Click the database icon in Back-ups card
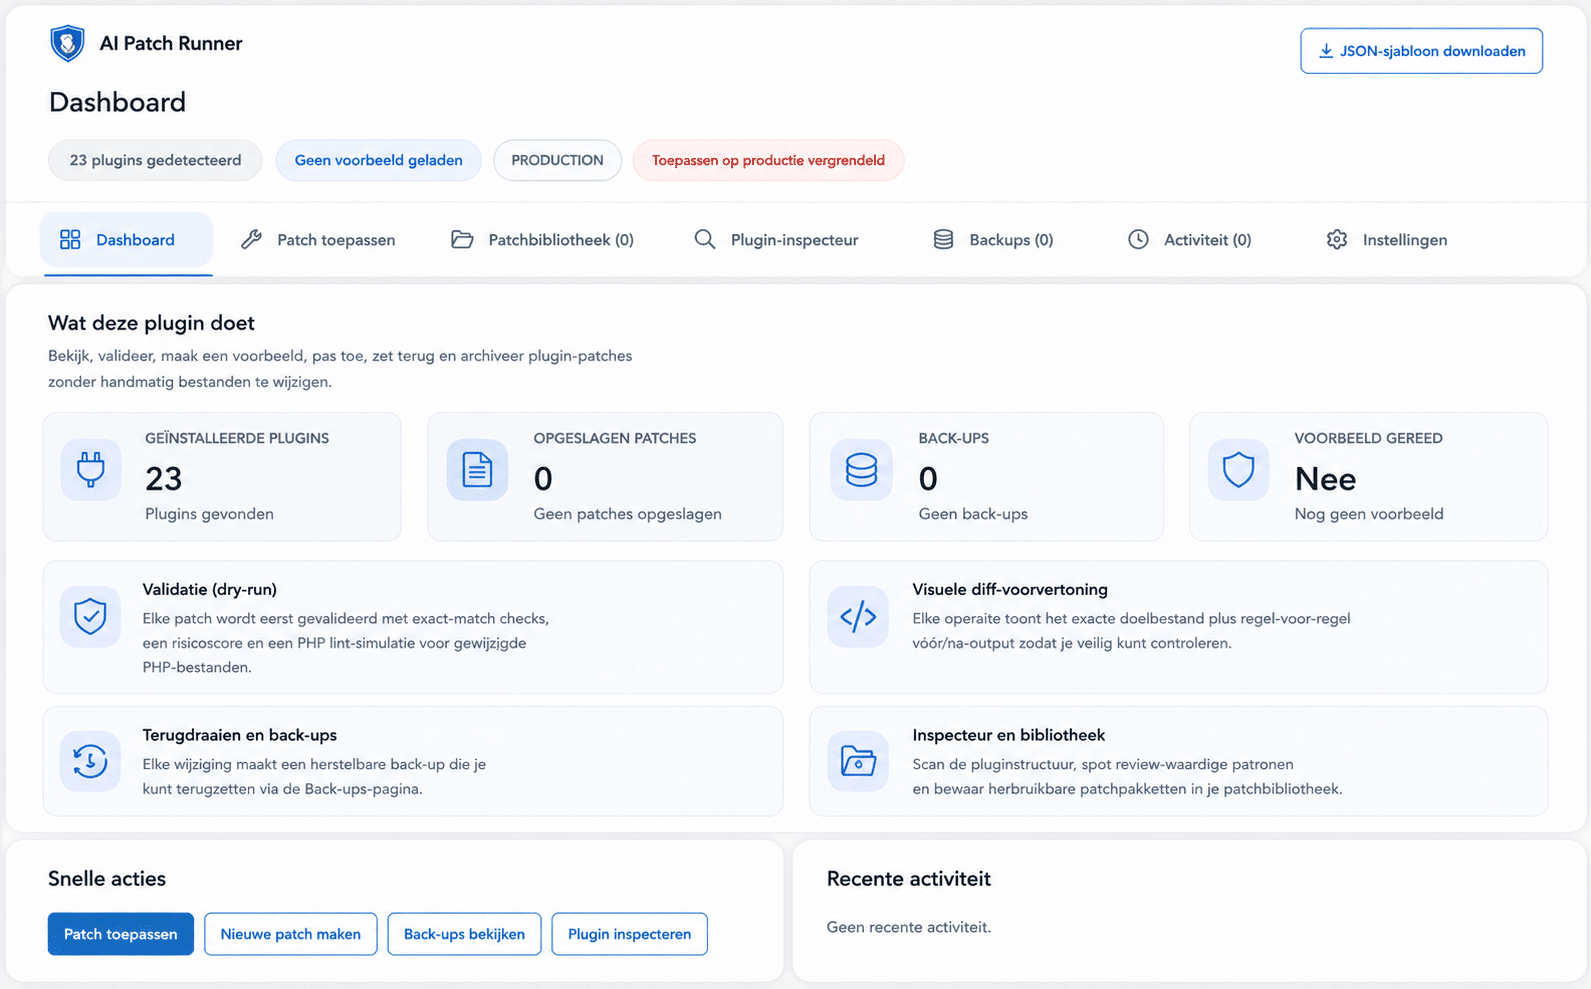1591x989 pixels. click(861, 469)
